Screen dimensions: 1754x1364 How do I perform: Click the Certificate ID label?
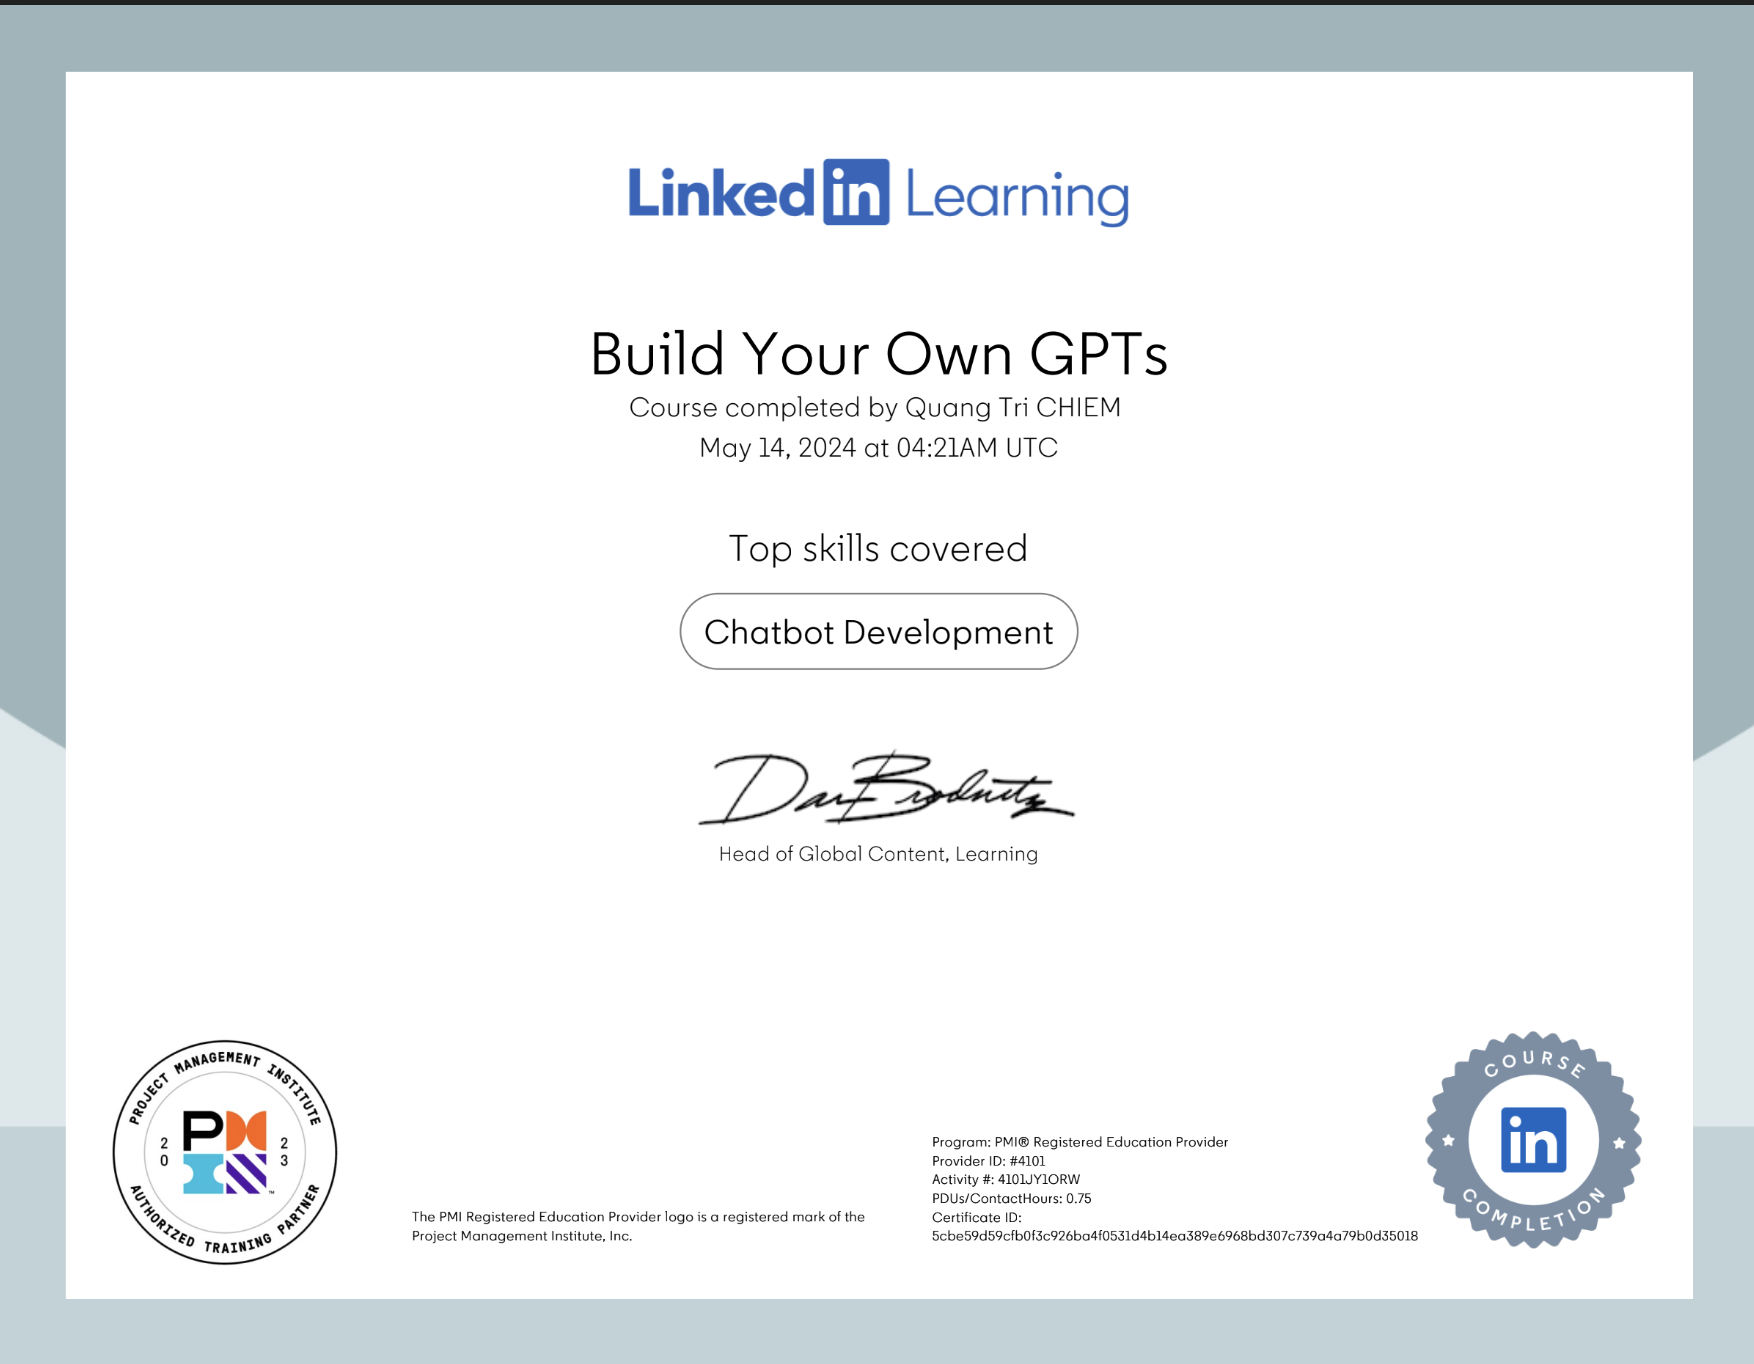click(x=976, y=1217)
